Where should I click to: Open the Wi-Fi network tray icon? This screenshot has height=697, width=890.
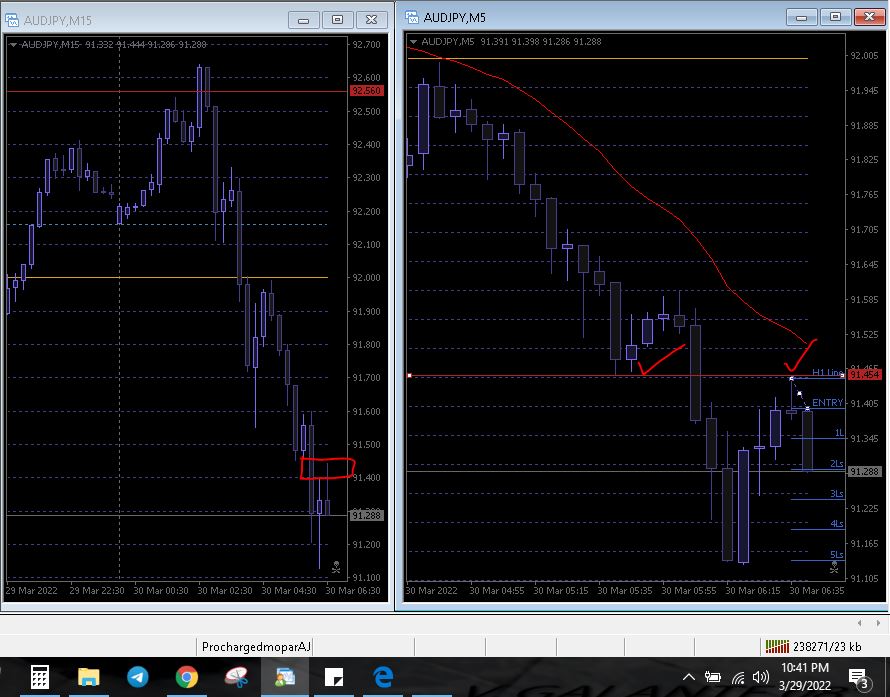738,678
